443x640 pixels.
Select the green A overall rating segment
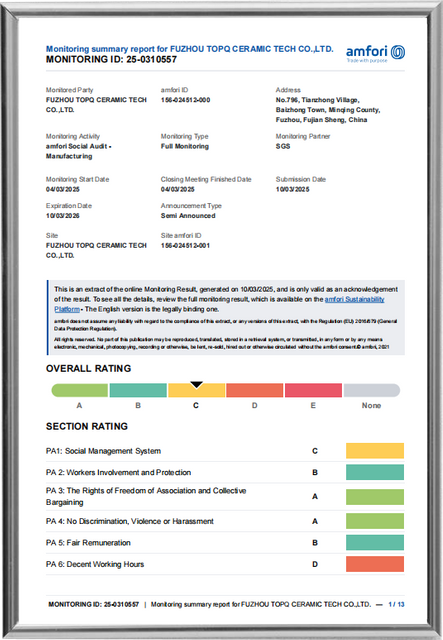point(80,390)
